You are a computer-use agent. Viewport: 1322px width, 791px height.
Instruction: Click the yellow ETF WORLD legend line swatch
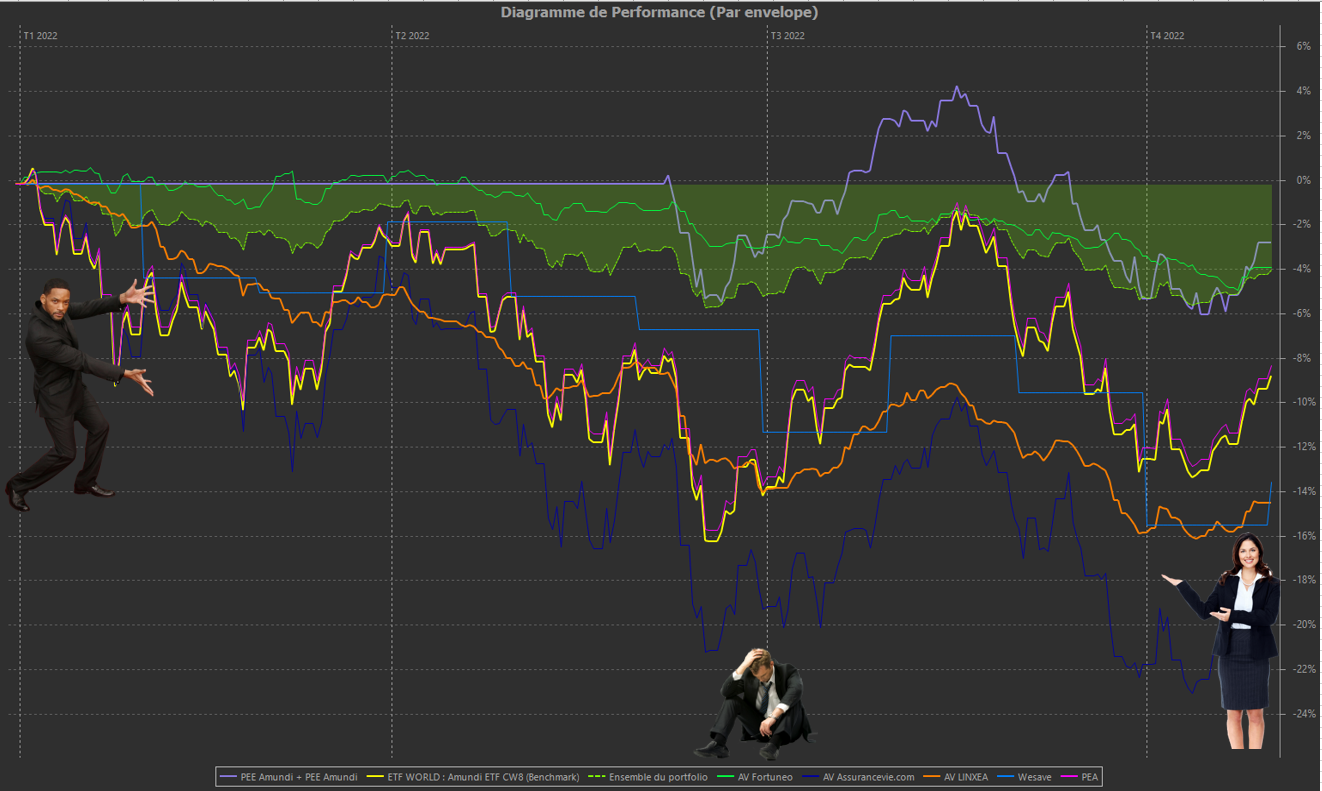click(376, 777)
